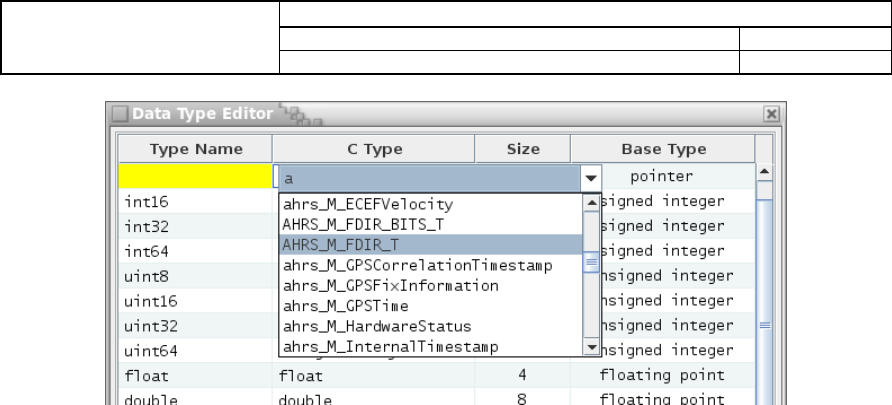Click the Base Type column header
Screen dimensions: 892x405
pyautogui.click(x=663, y=149)
